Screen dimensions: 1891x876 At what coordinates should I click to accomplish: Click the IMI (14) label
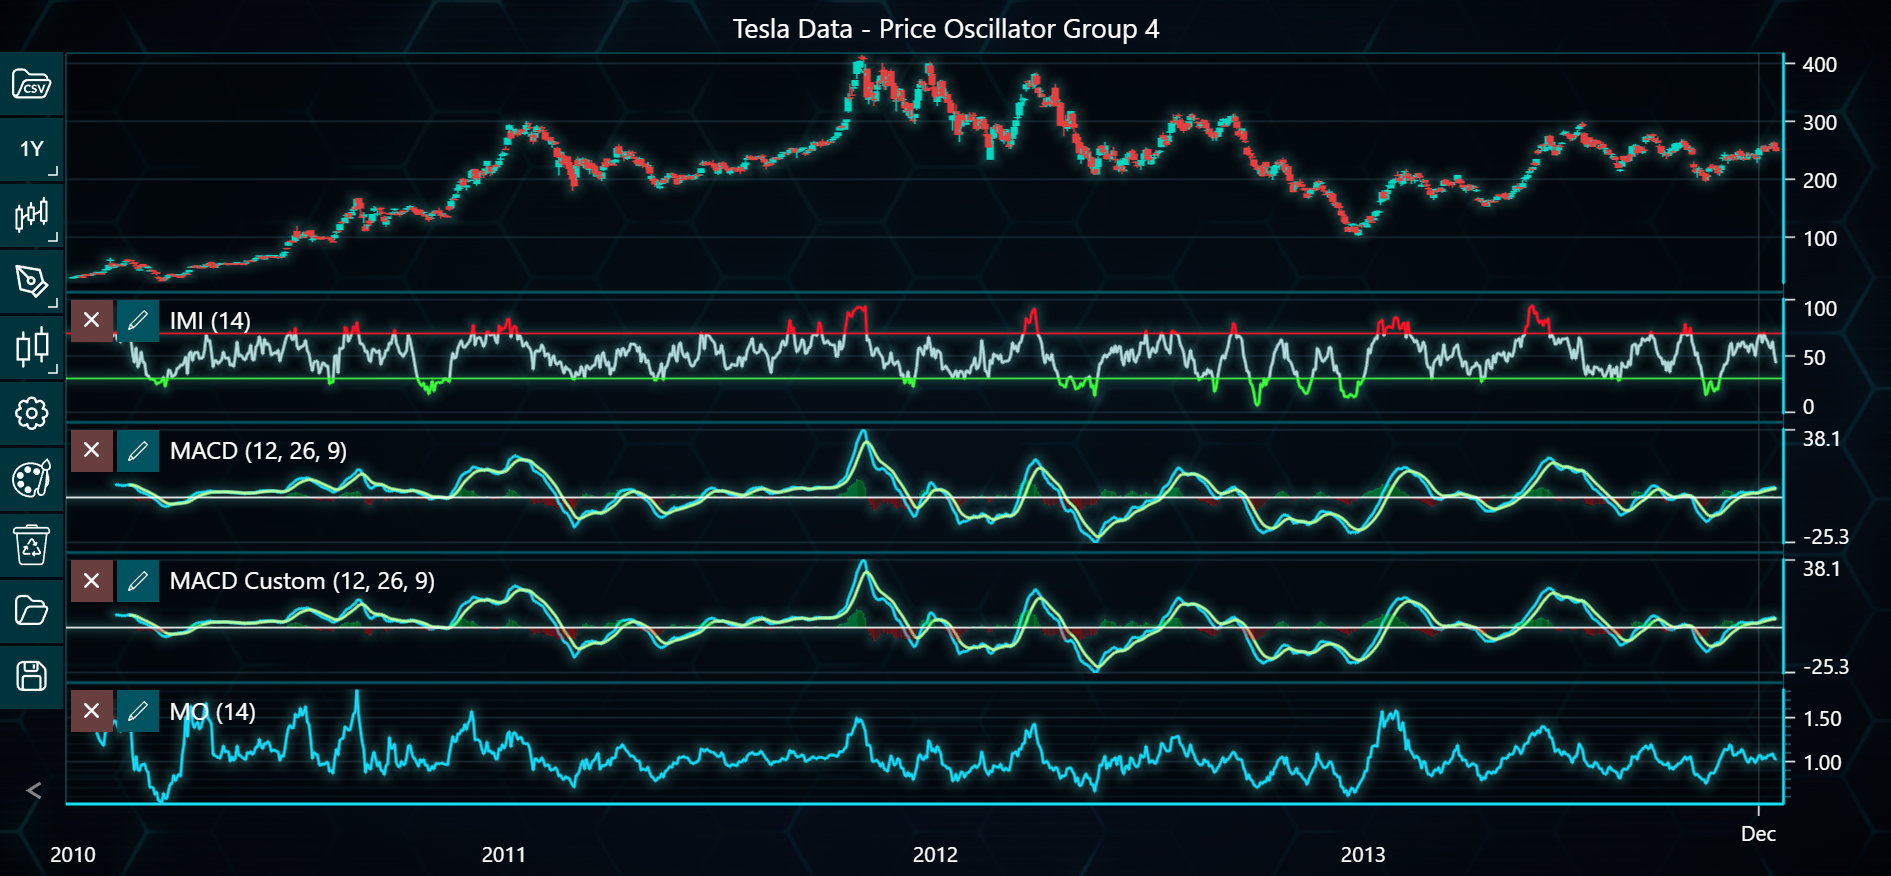pos(210,321)
